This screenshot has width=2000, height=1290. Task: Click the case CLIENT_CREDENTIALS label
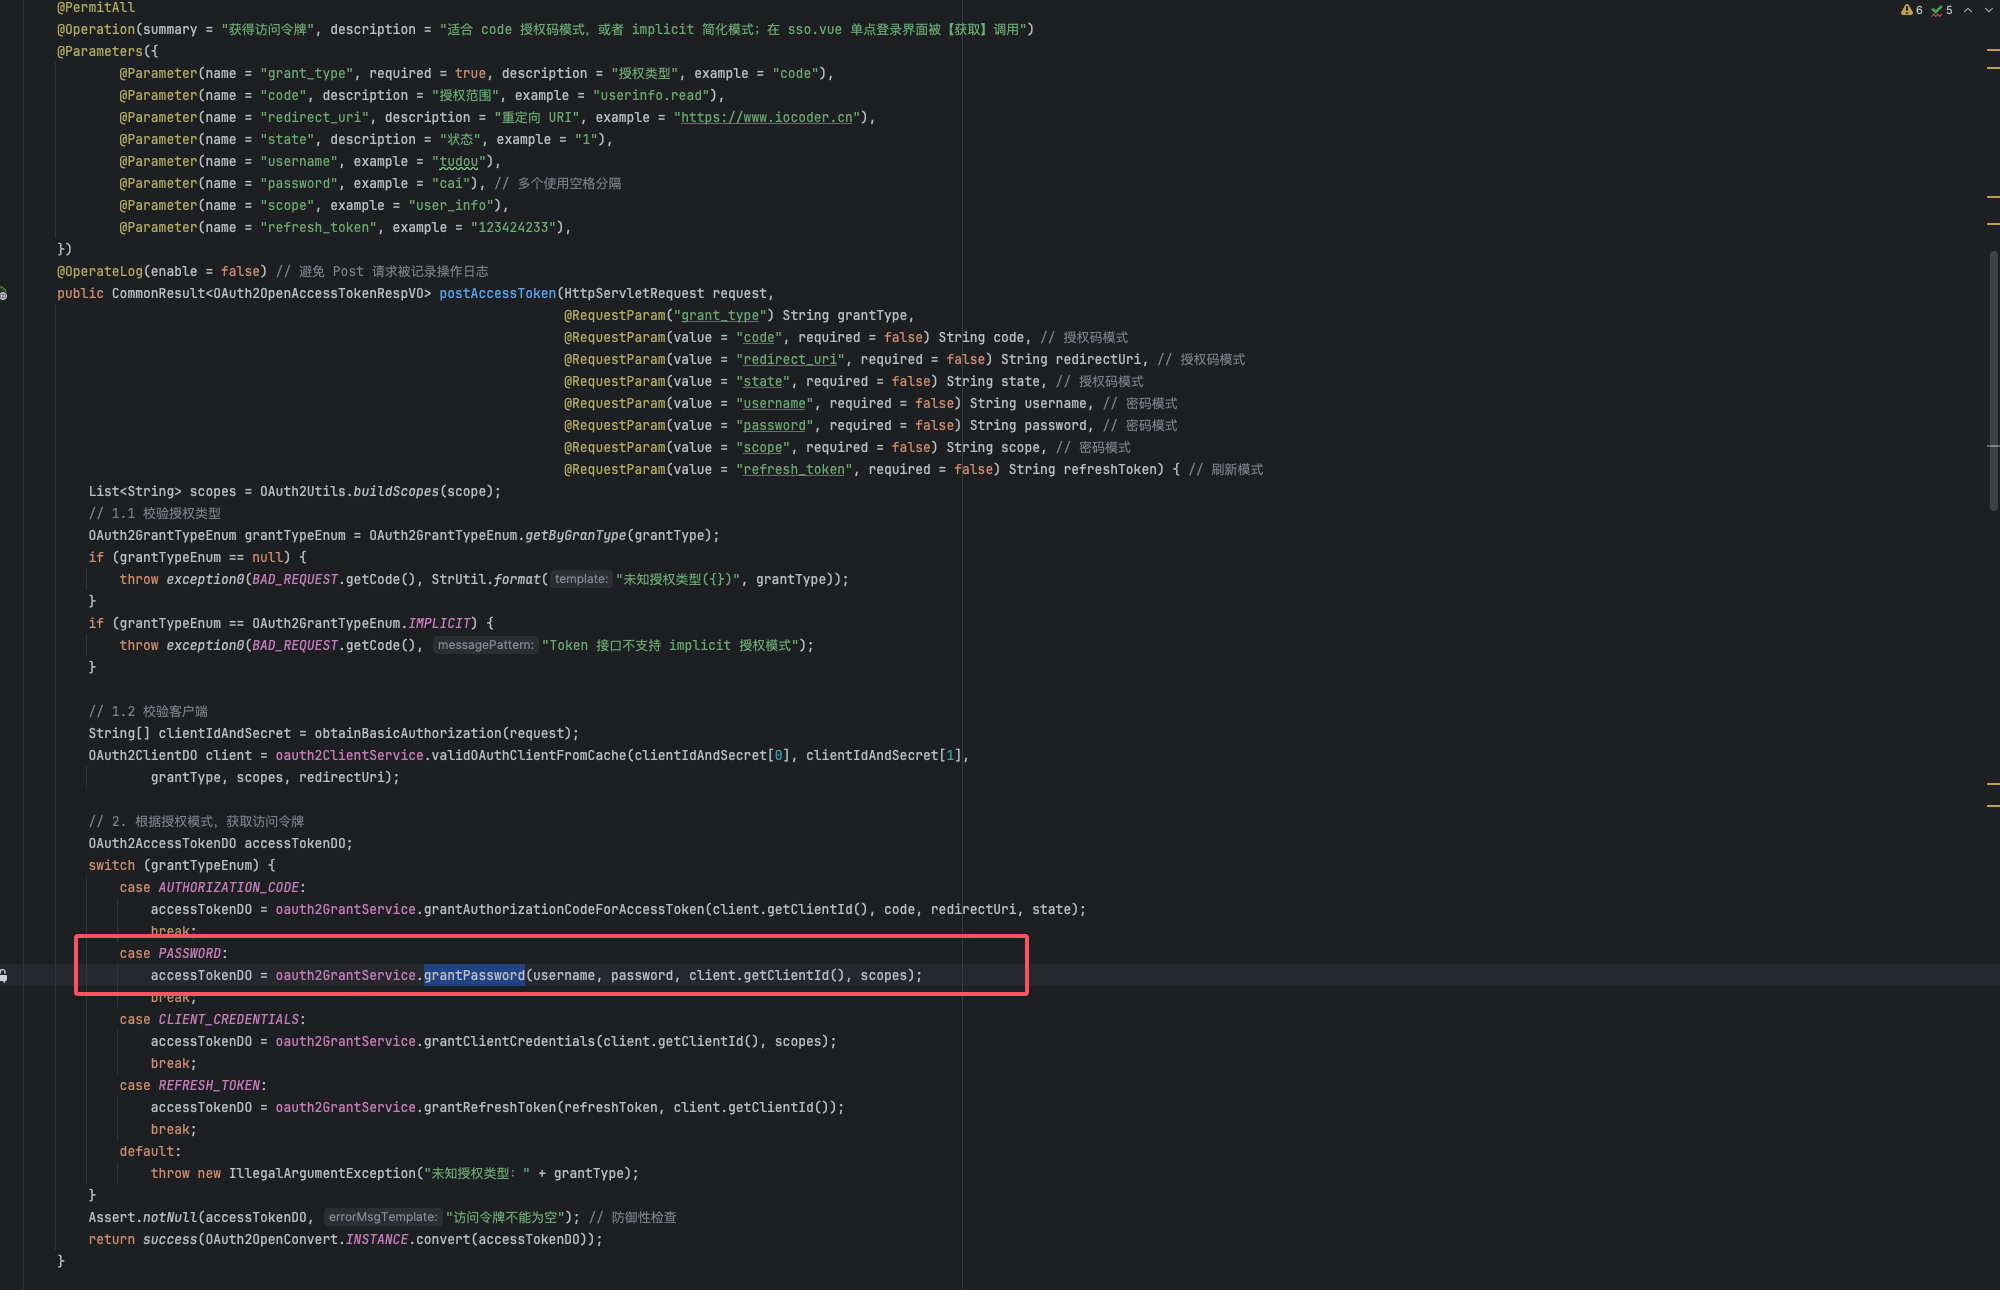point(213,1020)
